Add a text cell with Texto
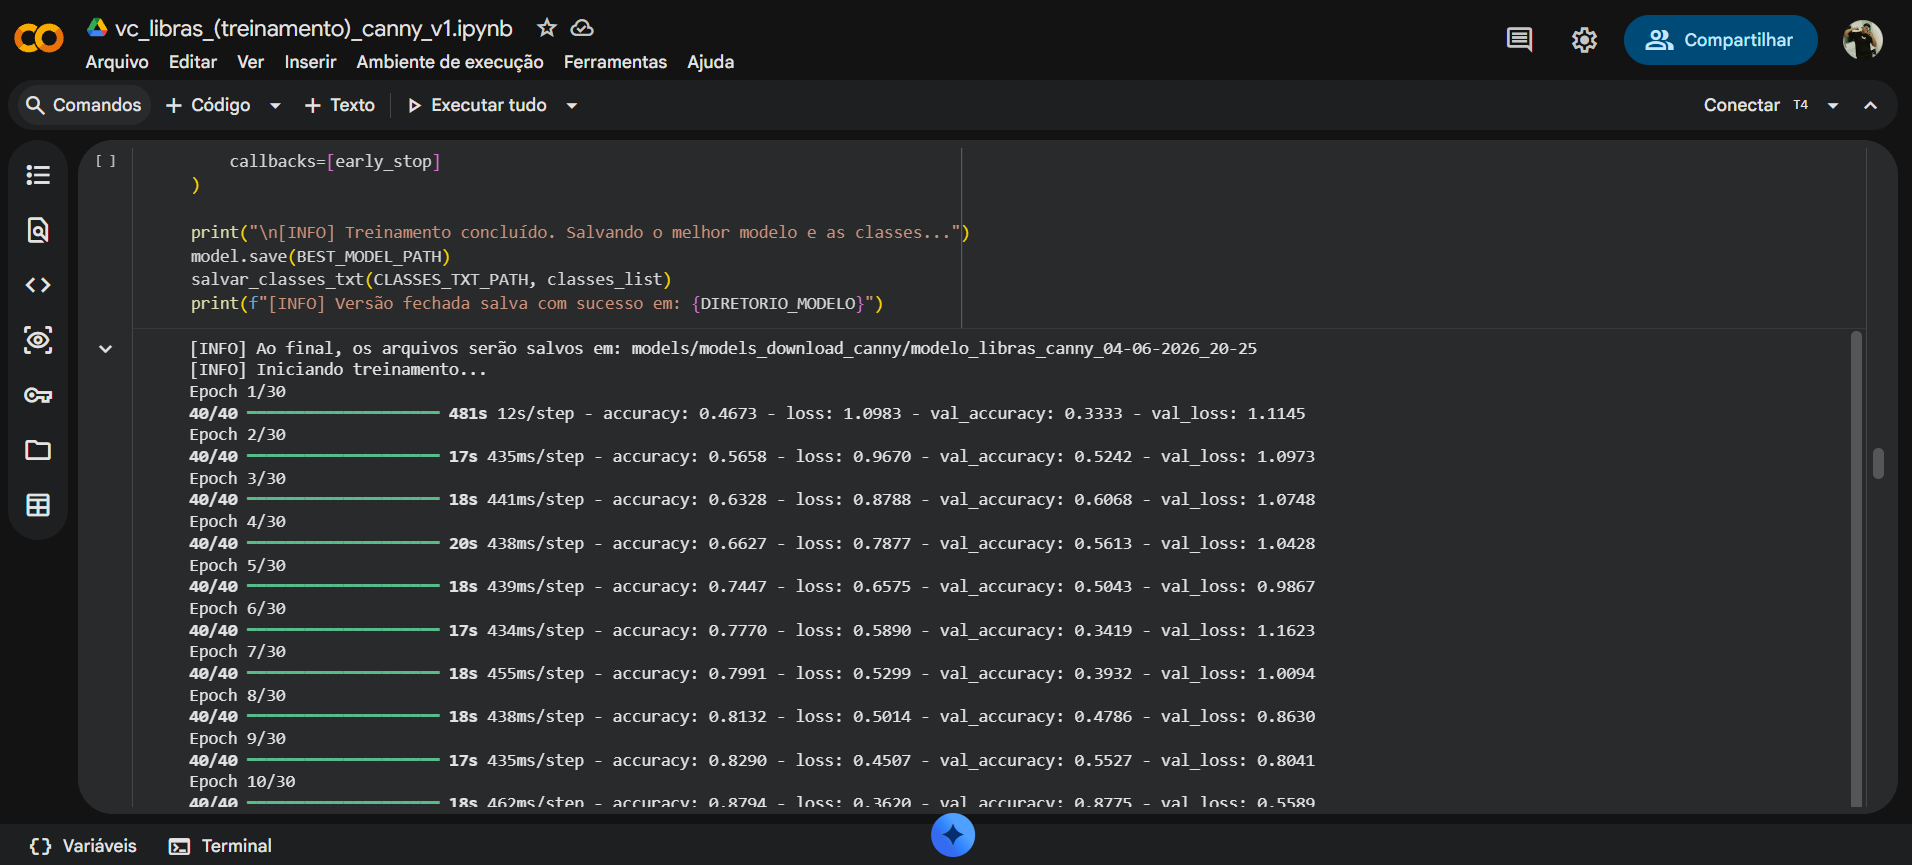 tap(340, 105)
